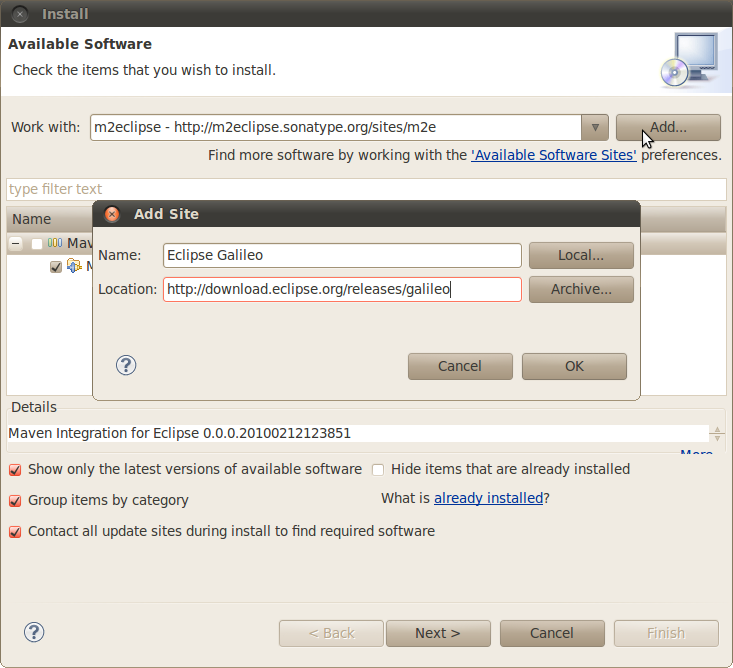
Task: Disable Group items by category
Action: [15, 501]
